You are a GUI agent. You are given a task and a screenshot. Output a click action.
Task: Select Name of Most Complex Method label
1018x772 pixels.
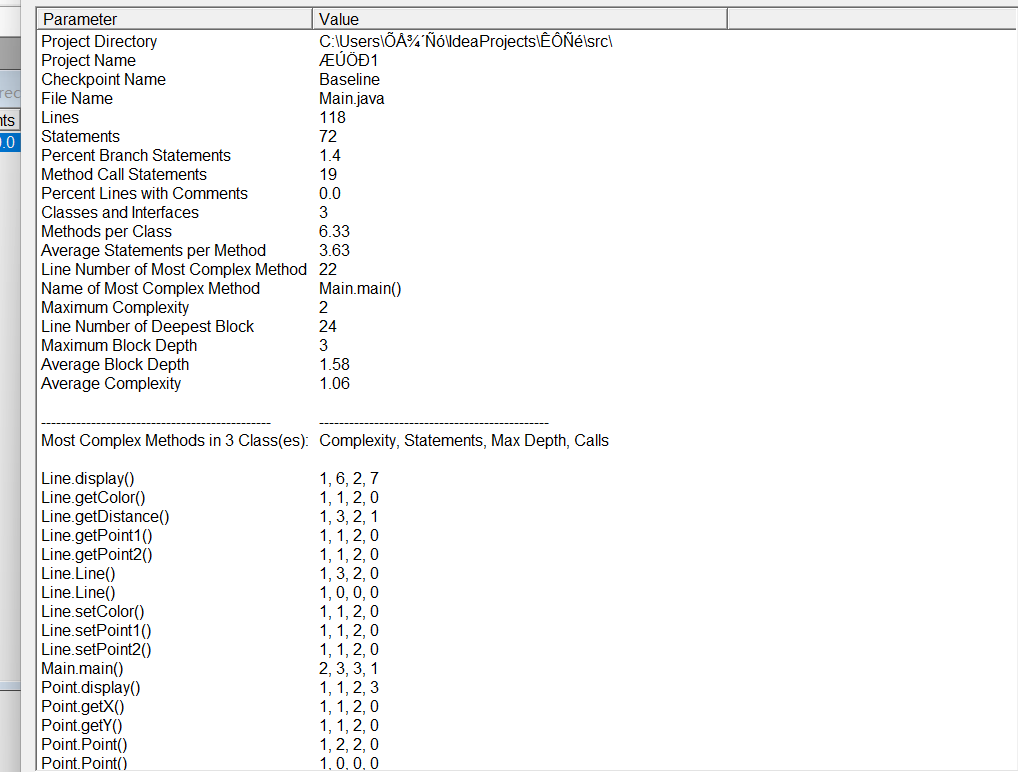point(151,288)
